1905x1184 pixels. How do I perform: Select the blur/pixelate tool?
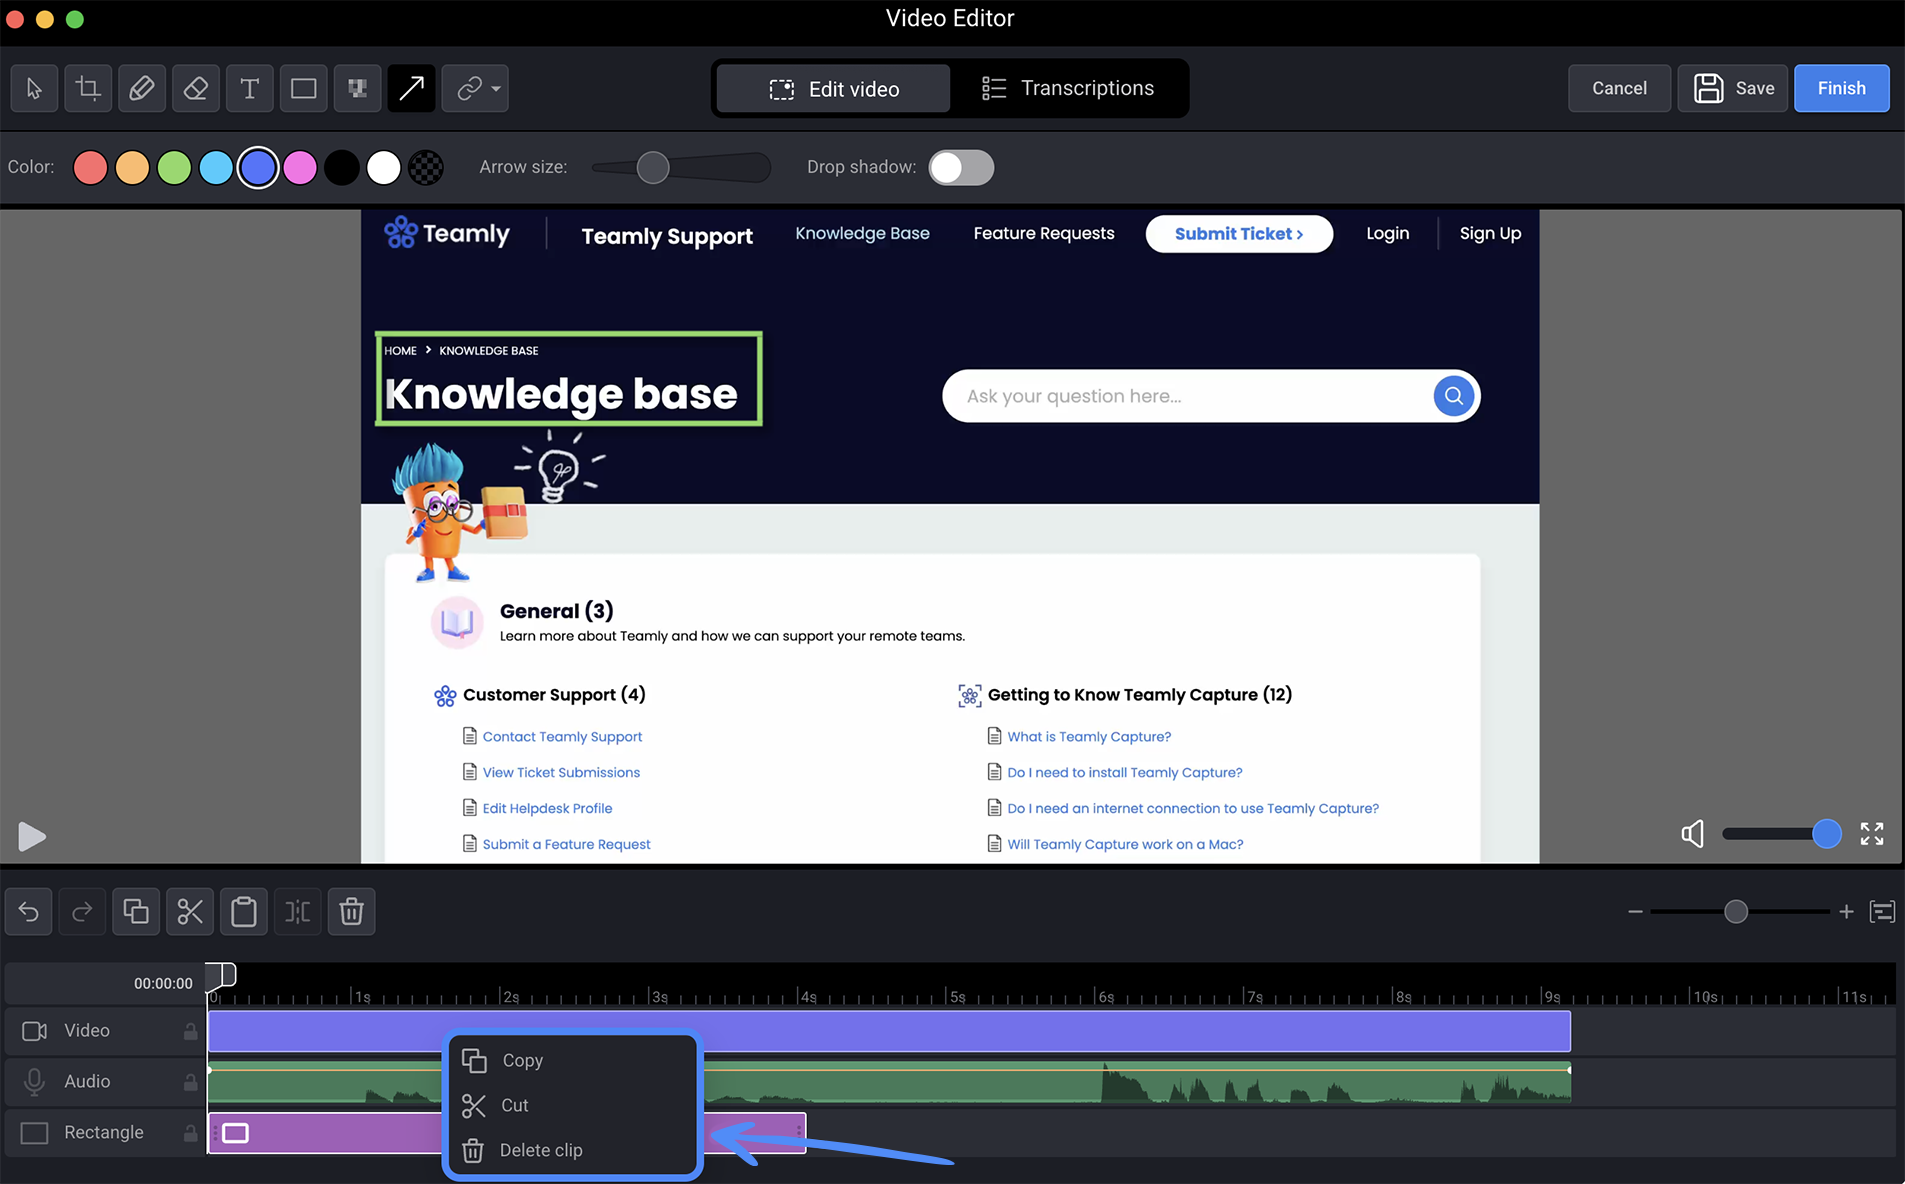point(357,89)
